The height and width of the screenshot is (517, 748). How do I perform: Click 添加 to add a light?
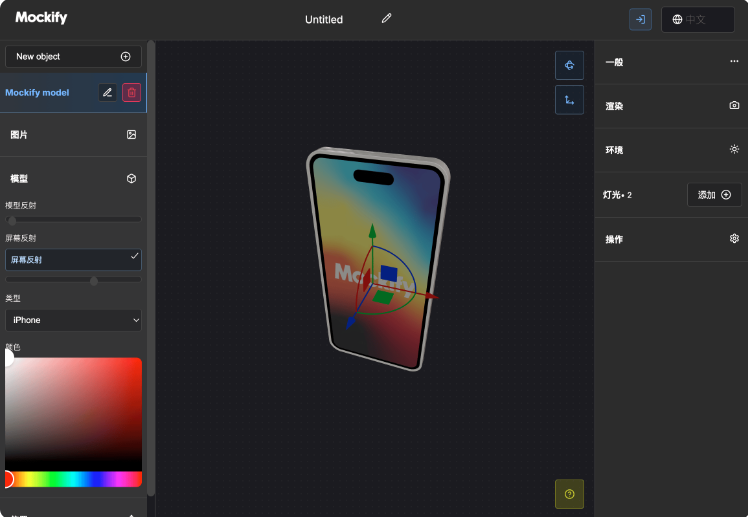pyautogui.click(x=714, y=195)
